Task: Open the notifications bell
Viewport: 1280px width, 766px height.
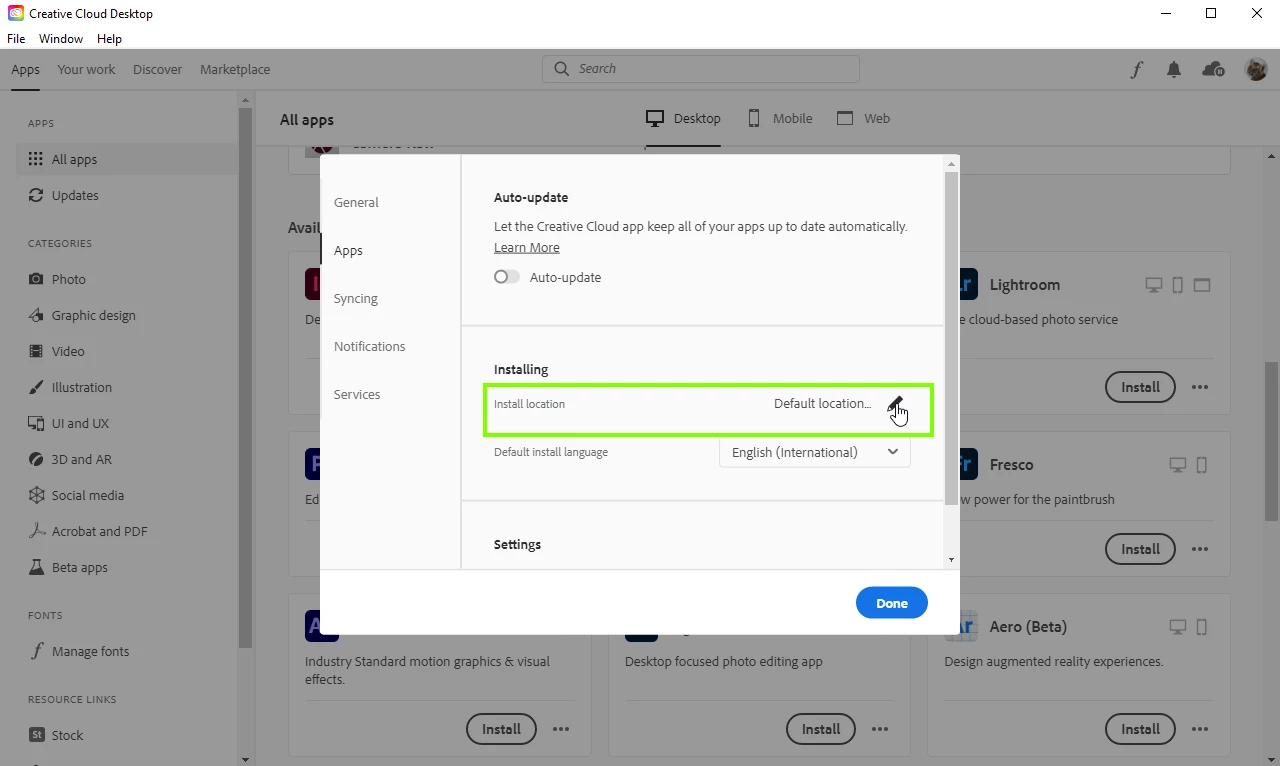Action: pyautogui.click(x=1174, y=69)
